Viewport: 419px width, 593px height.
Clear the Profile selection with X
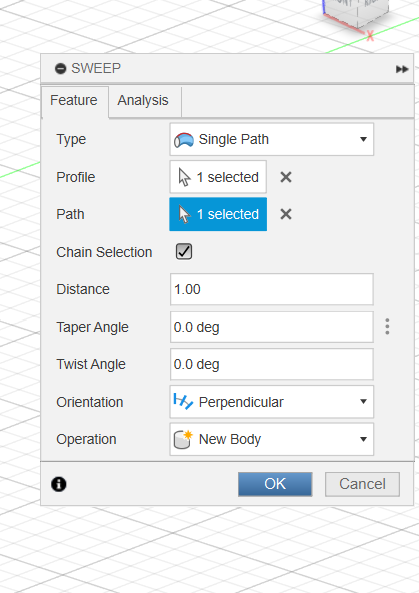point(286,177)
